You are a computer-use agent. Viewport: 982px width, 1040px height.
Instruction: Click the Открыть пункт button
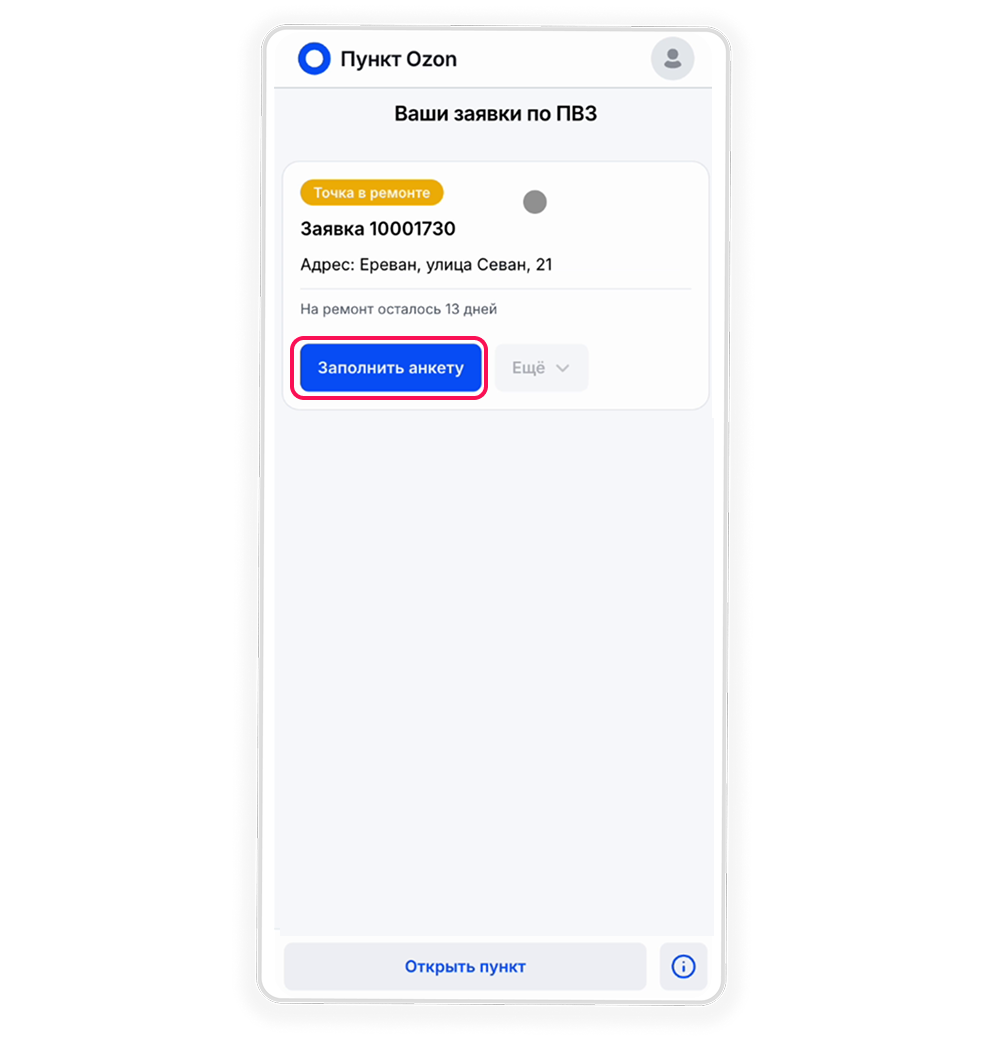[x=465, y=966]
